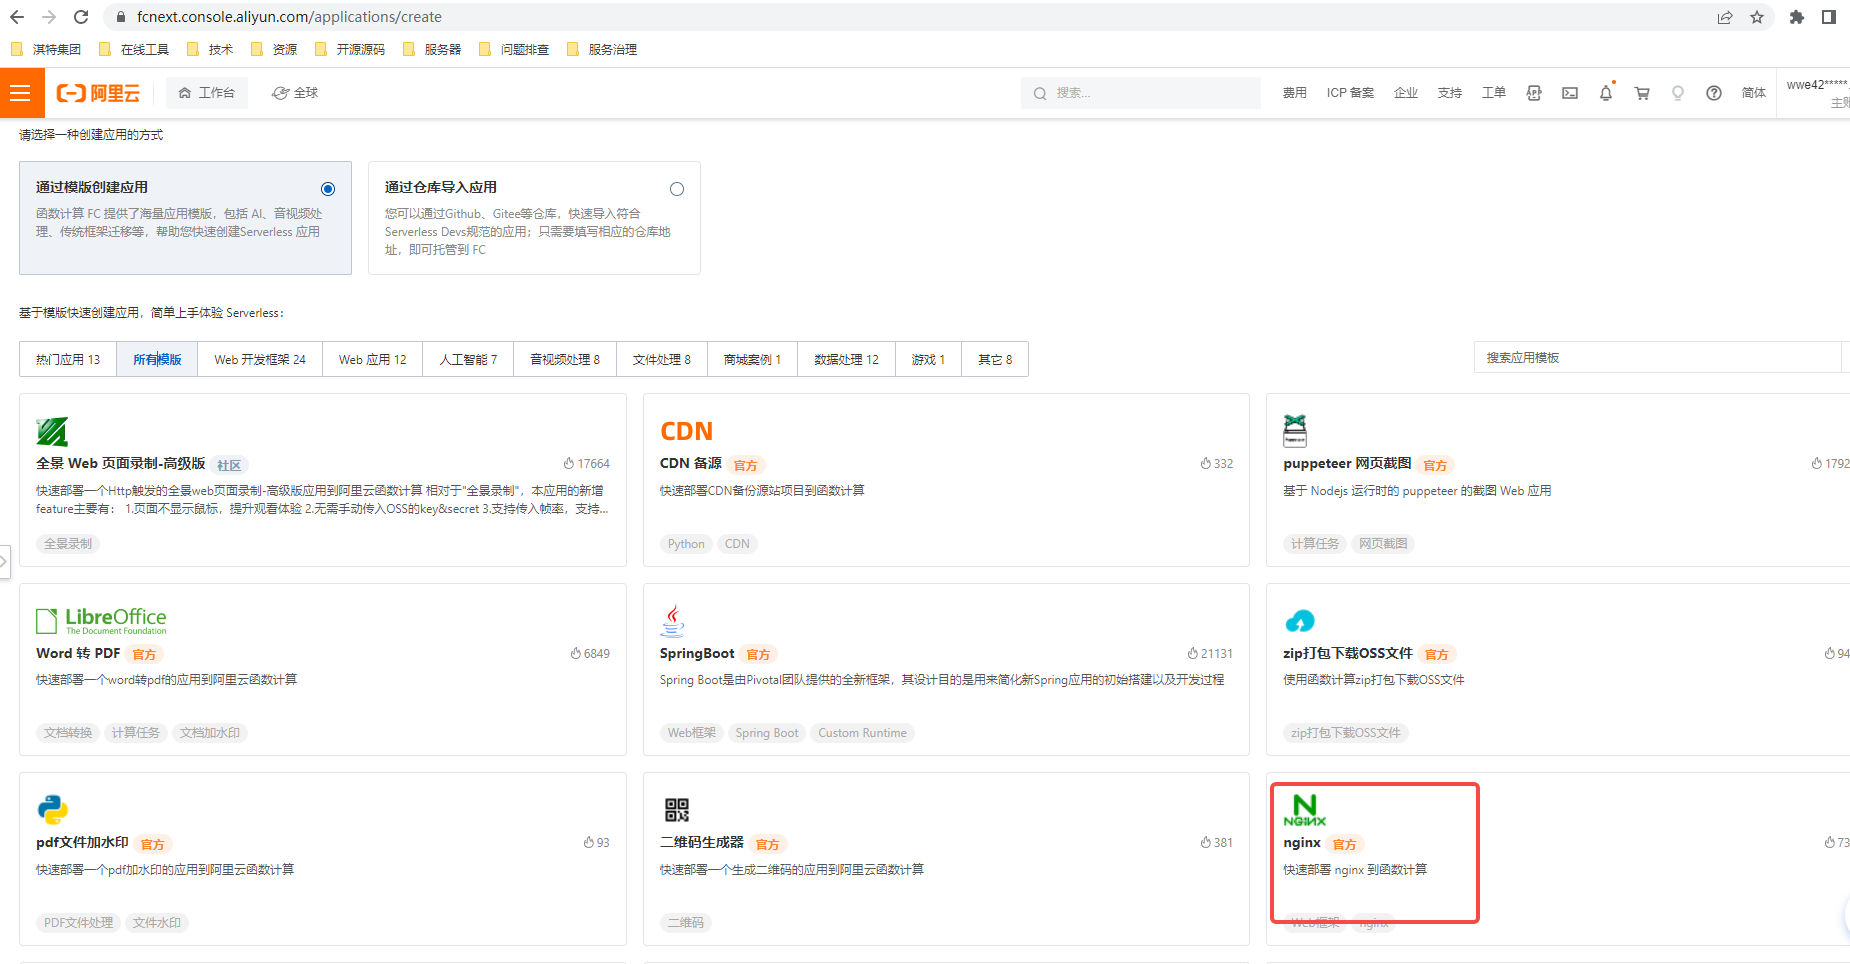Click the QR code icon of 二维码生成器
The width and height of the screenshot is (1850, 964).
677,809
